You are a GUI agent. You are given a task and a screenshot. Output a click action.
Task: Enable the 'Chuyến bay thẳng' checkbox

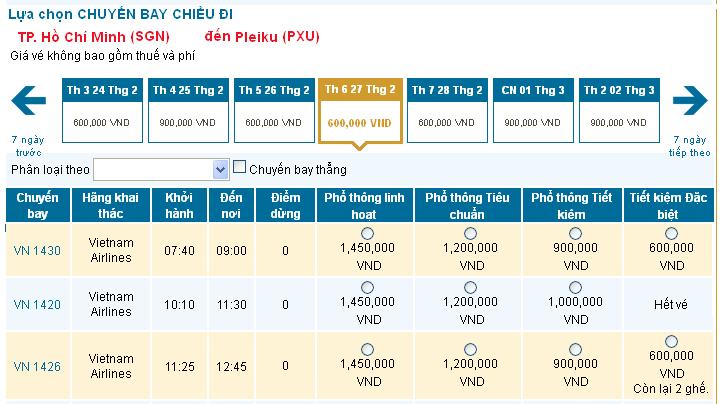pos(240,167)
